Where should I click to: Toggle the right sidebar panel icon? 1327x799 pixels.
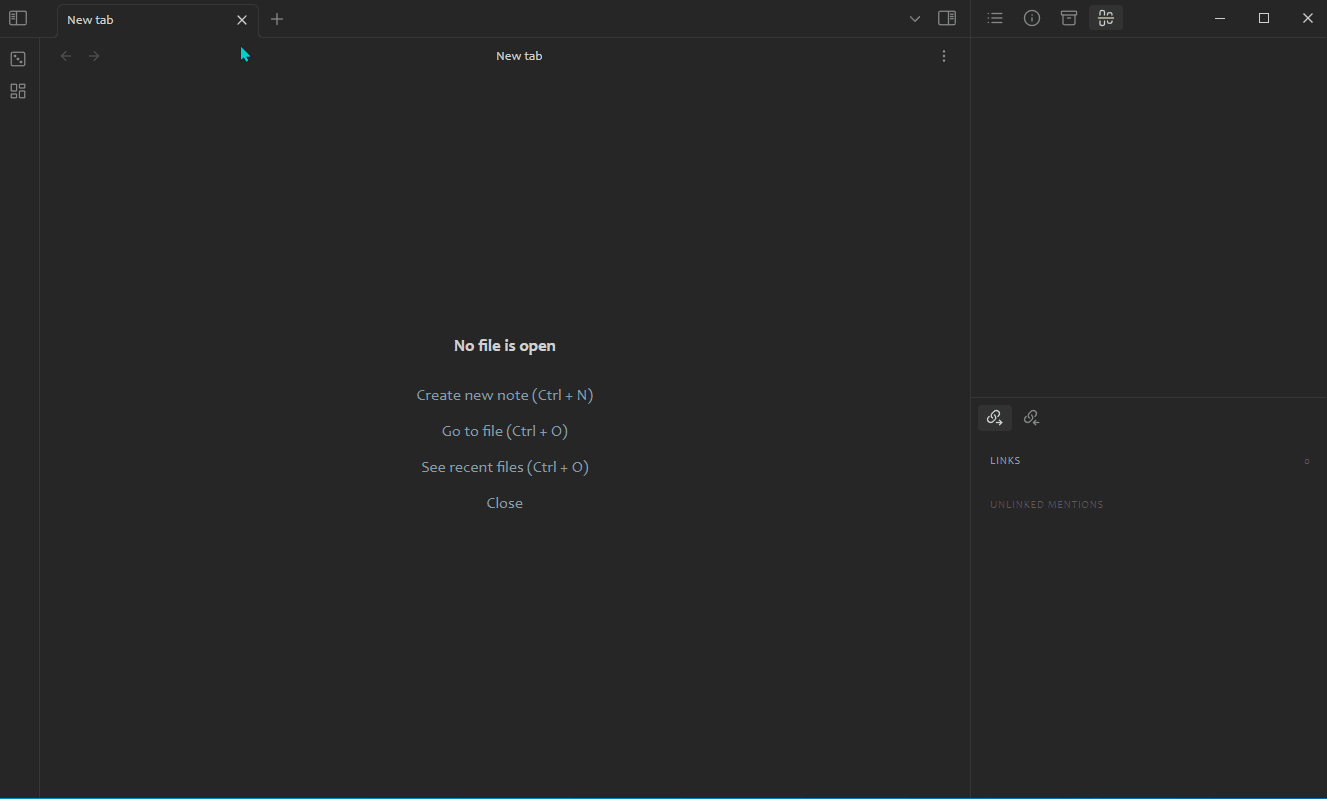pos(947,18)
